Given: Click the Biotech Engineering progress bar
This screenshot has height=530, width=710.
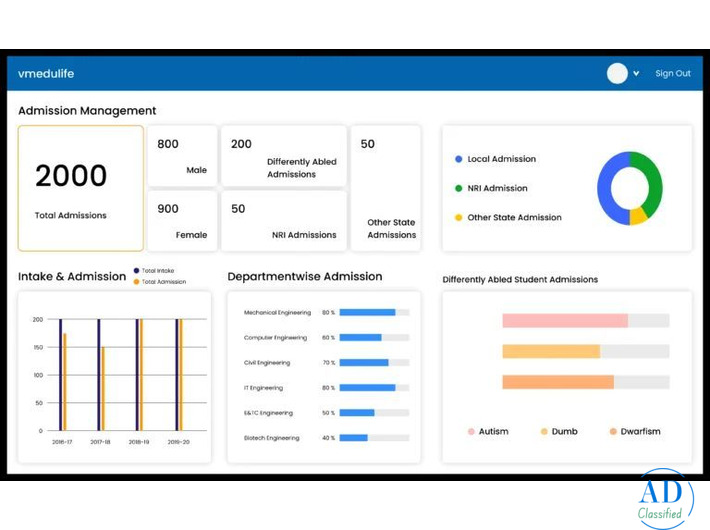Looking at the screenshot, I should click(x=374, y=438).
